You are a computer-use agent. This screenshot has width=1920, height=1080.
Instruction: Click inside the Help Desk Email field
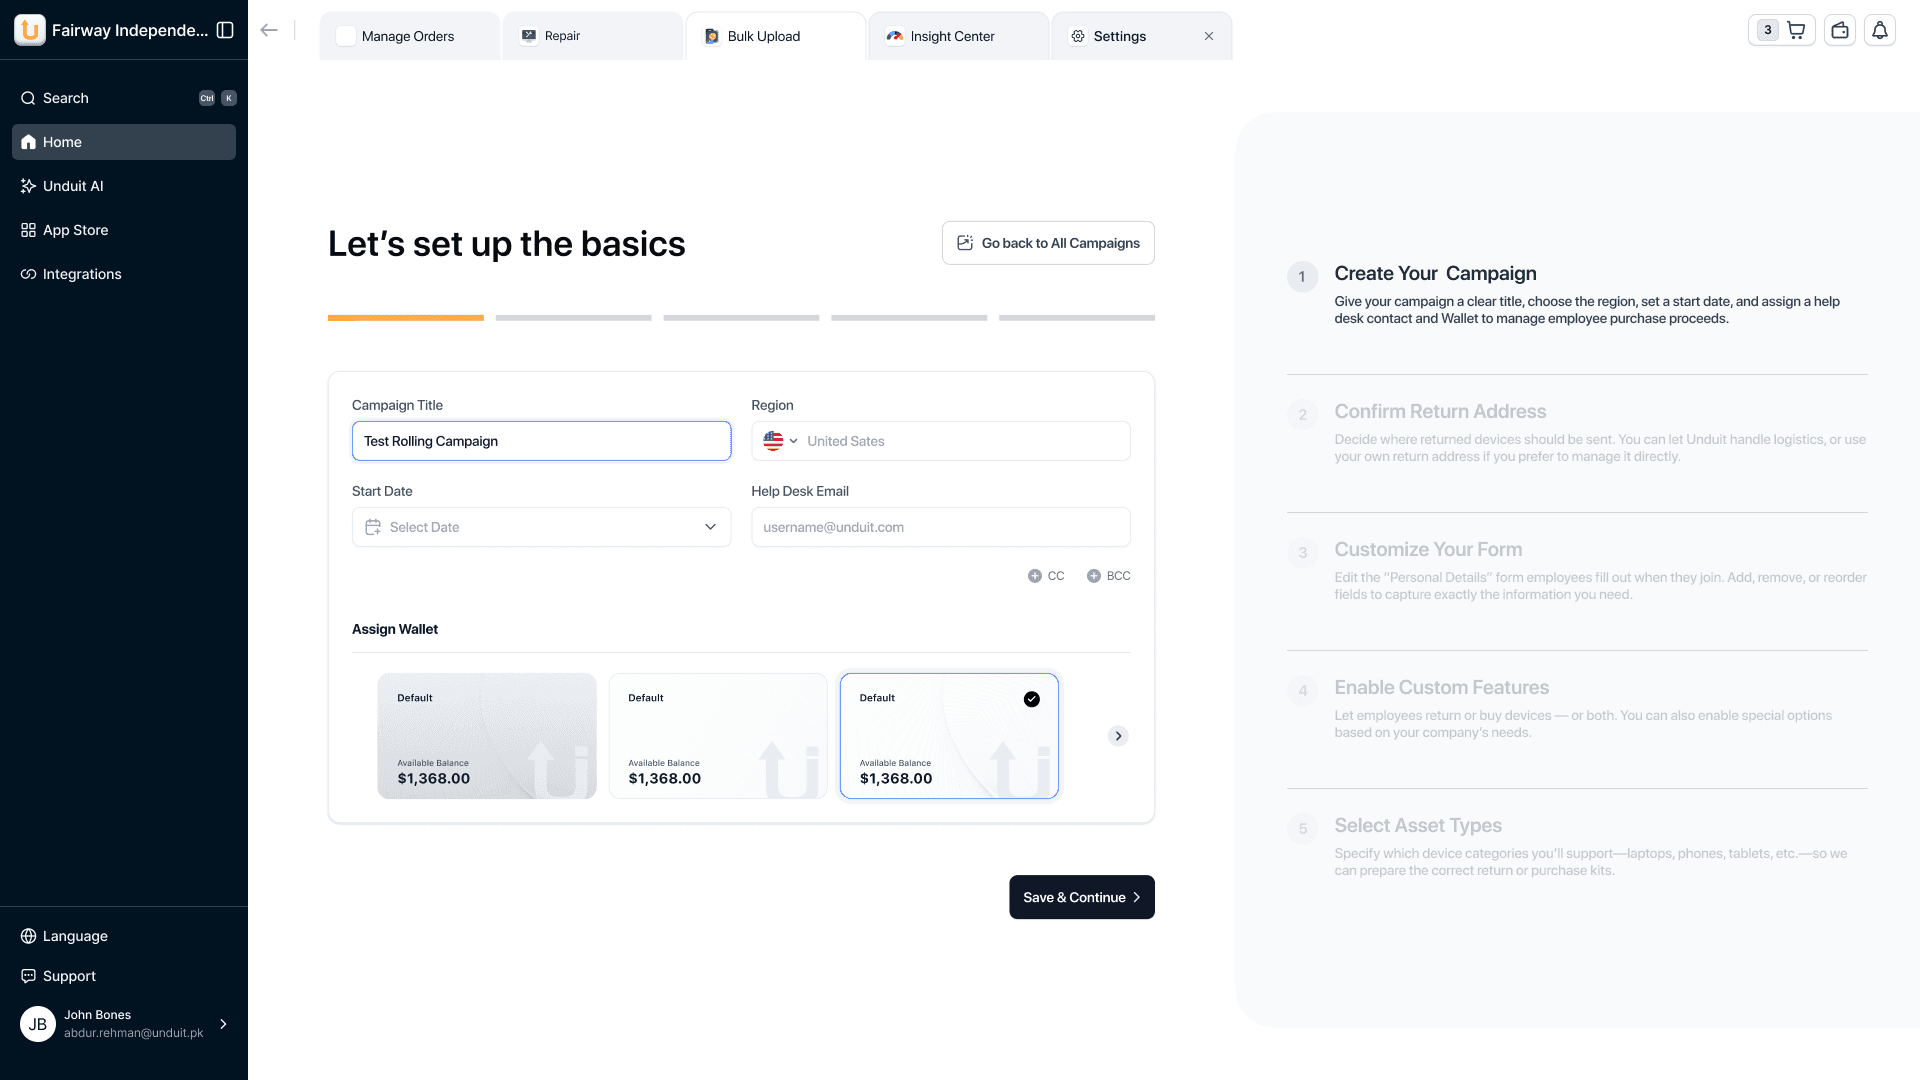940,527
